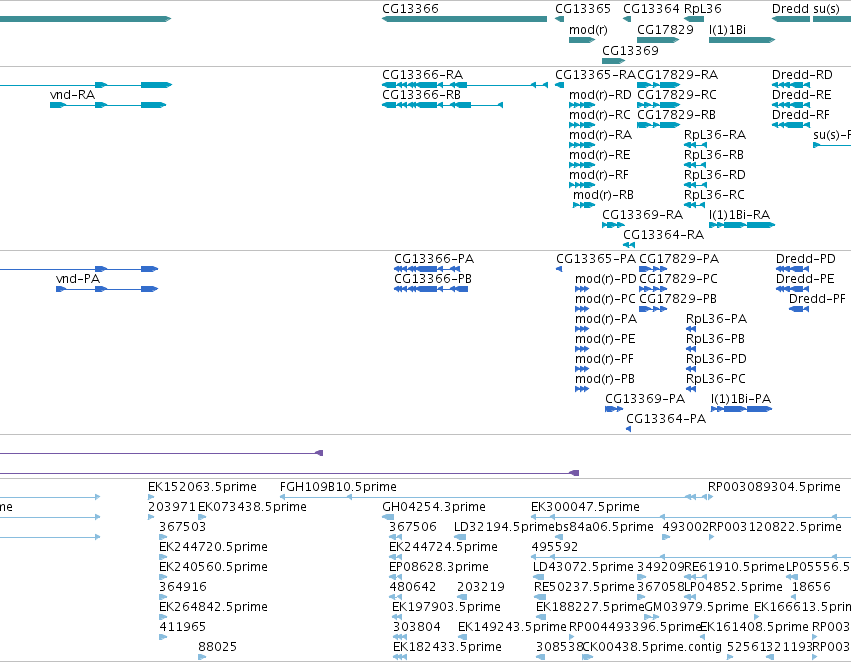Select the EK182433.5prime EST label

(x=447, y=647)
